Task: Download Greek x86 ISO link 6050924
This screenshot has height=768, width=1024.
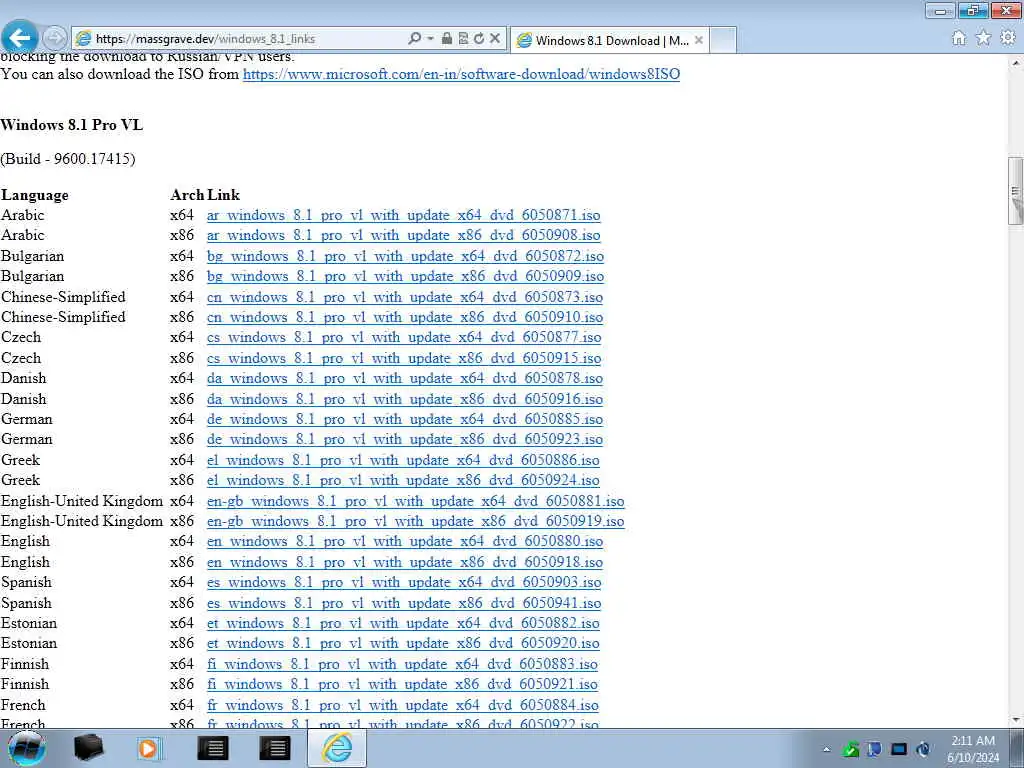Action: (403, 480)
